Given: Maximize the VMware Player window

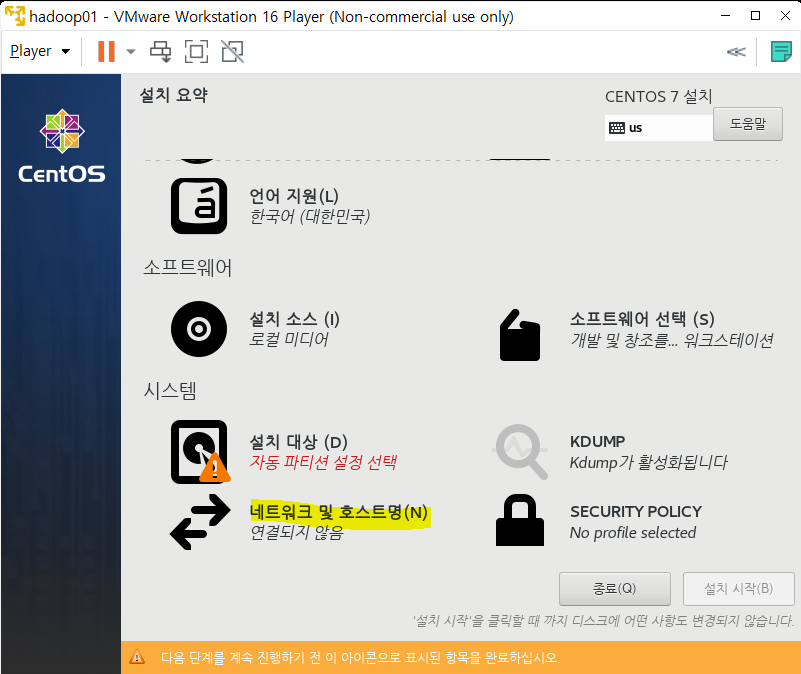Looking at the screenshot, I should click(x=756, y=16).
